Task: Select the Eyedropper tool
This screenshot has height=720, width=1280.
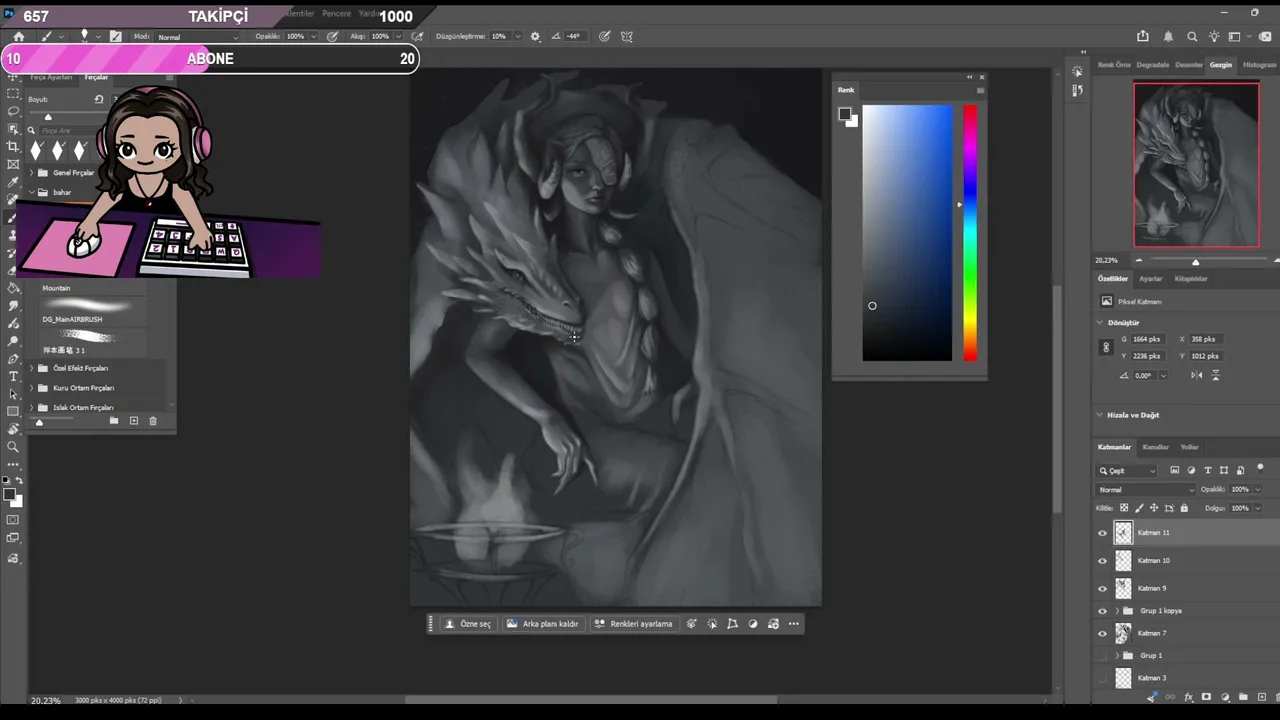Action: 13,182
